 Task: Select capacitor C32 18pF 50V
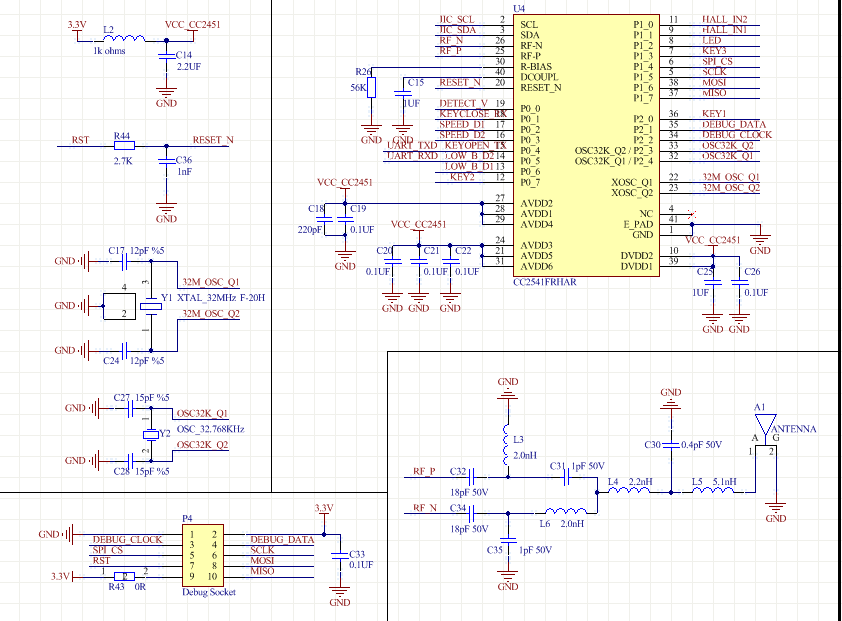pyautogui.click(x=471, y=477)
